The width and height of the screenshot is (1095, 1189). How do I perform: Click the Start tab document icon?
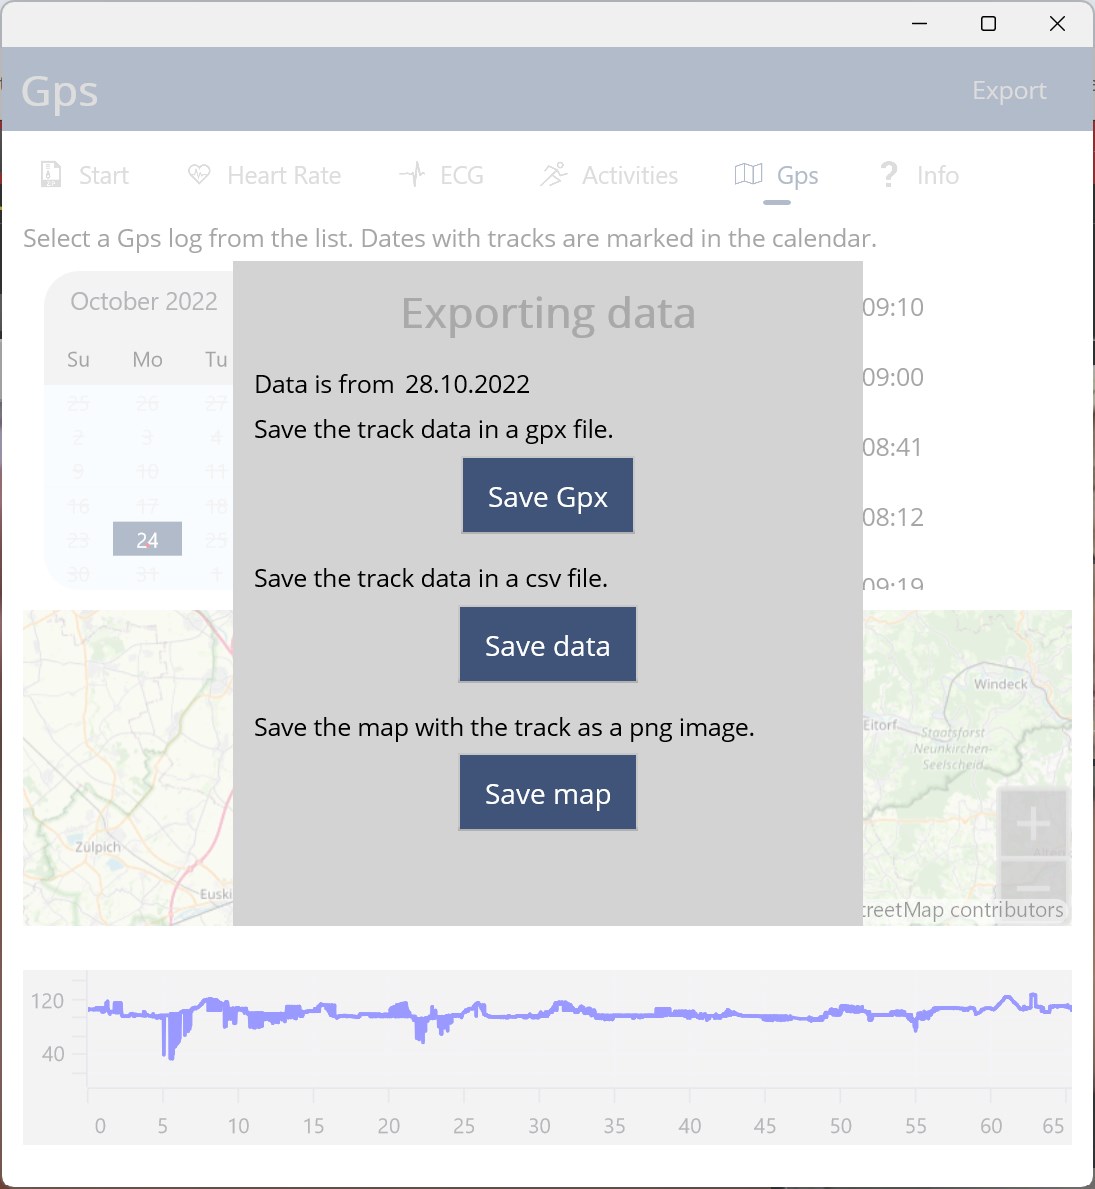click(x=51, y=174)
